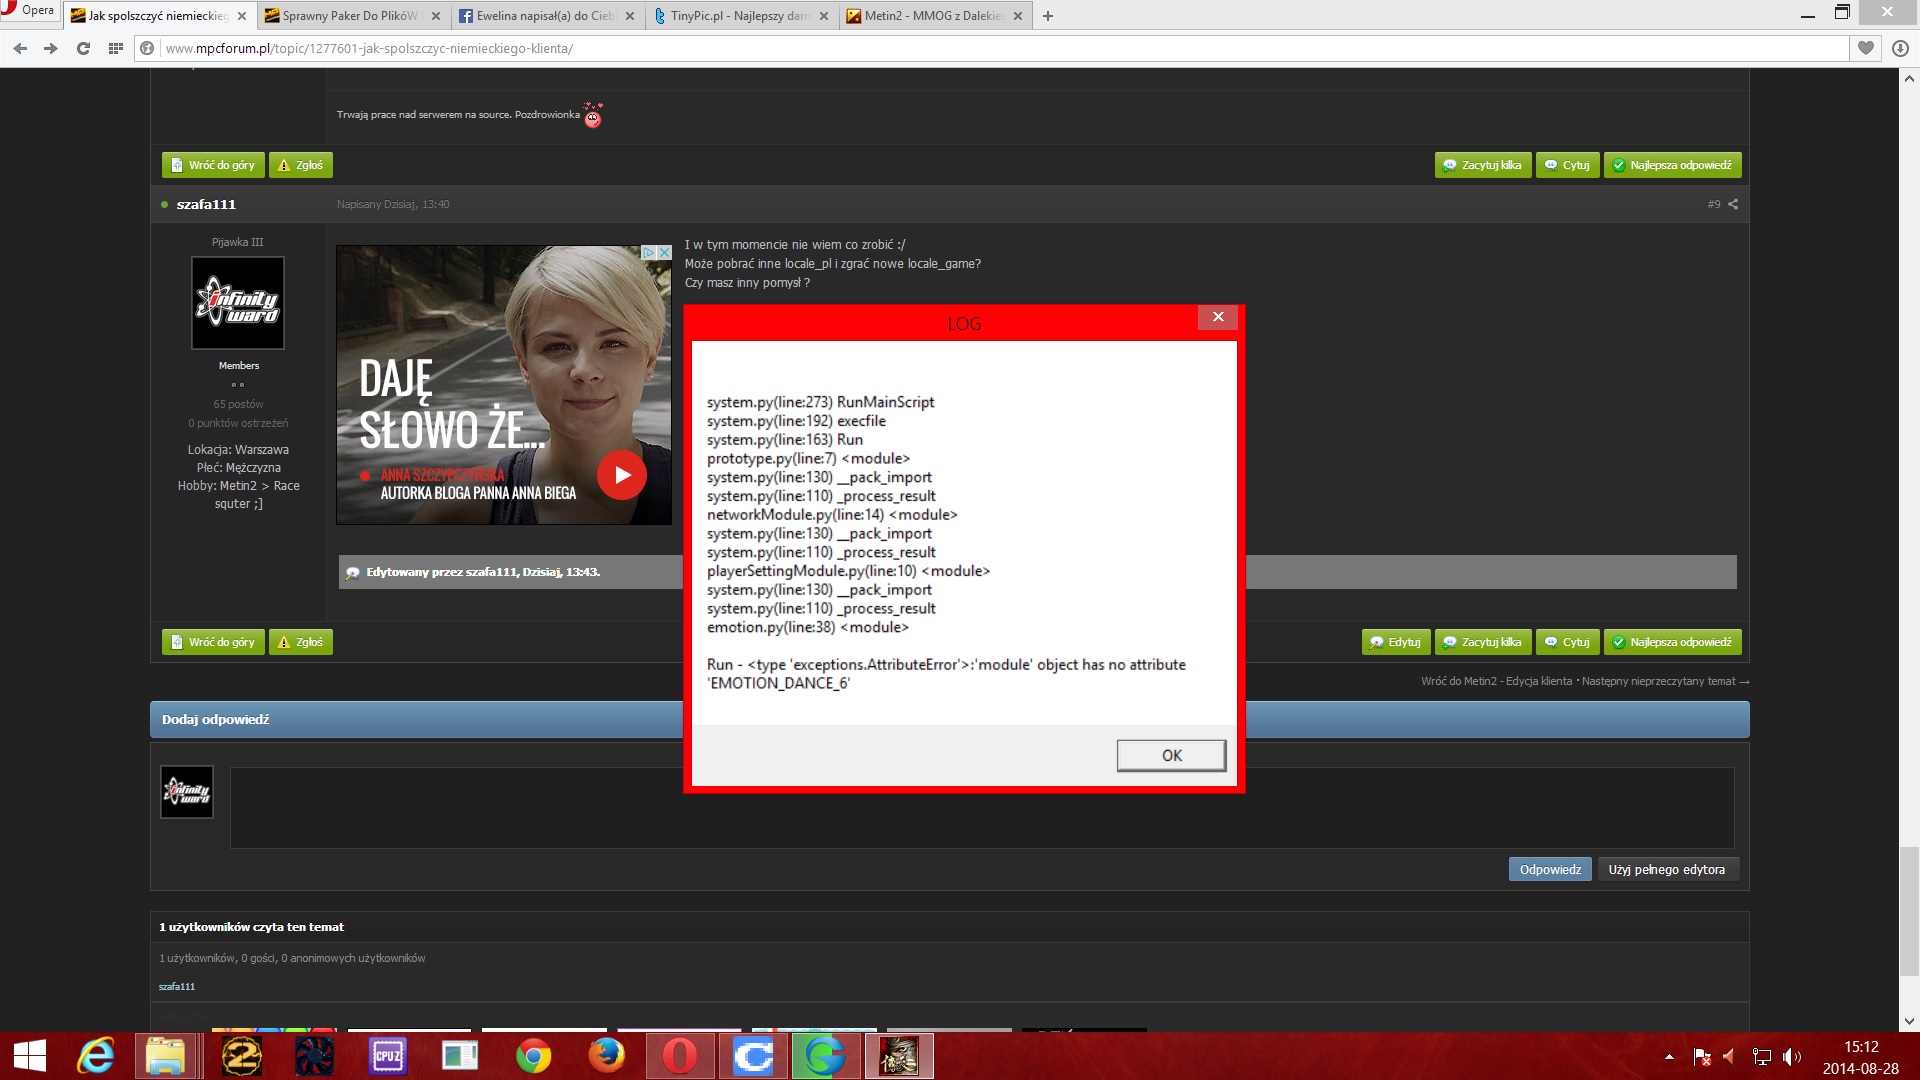Image resolution: width=1920 pixels, height=1080 pixels.
Task: Open a new browser tab
Action: click(x=1048, y=16)
